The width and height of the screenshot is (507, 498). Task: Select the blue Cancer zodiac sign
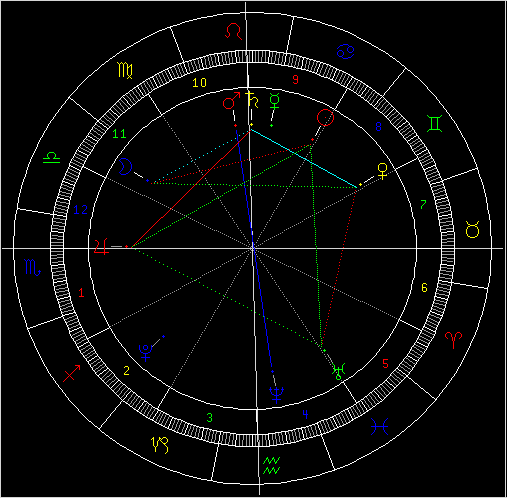[345, 52]
